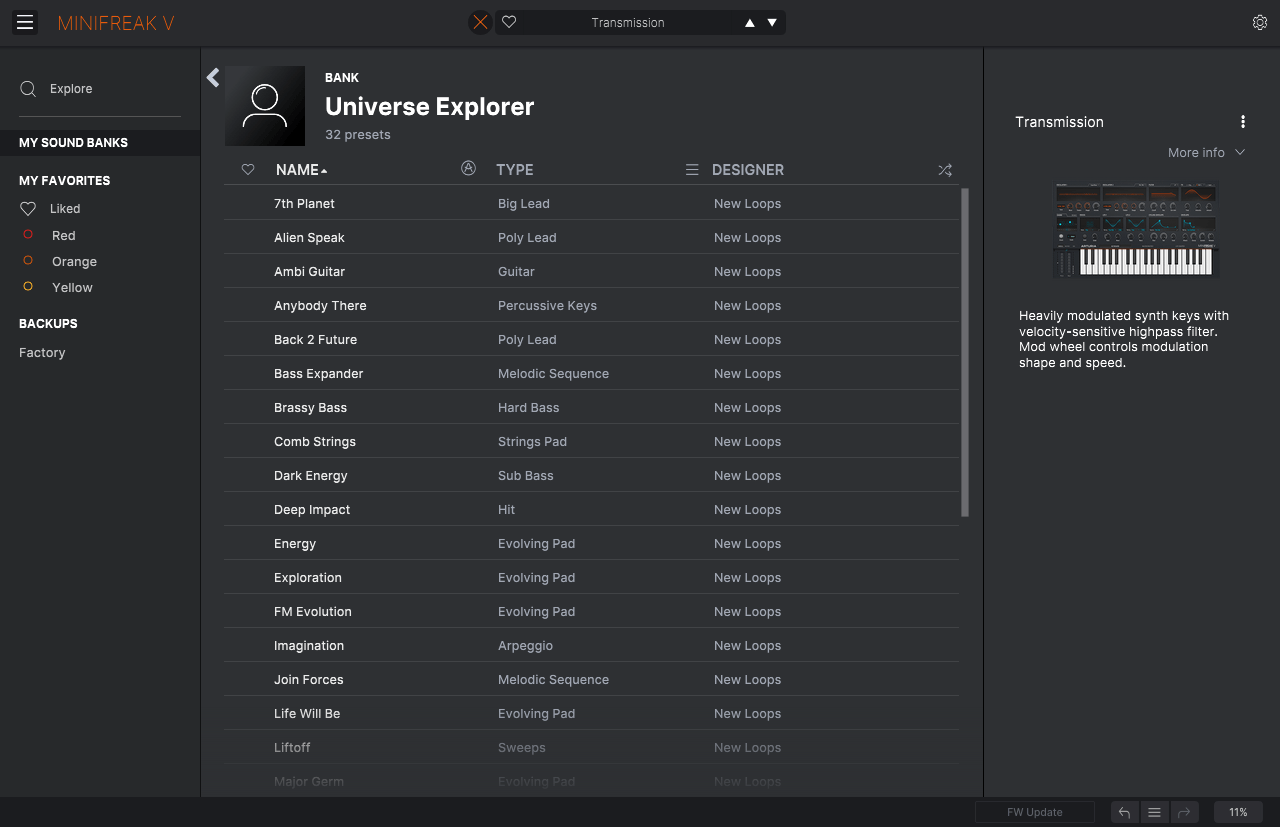Viewport: 1280px width, 827px height.
Task: Expand the More info section
Action: coord(1206,153)
